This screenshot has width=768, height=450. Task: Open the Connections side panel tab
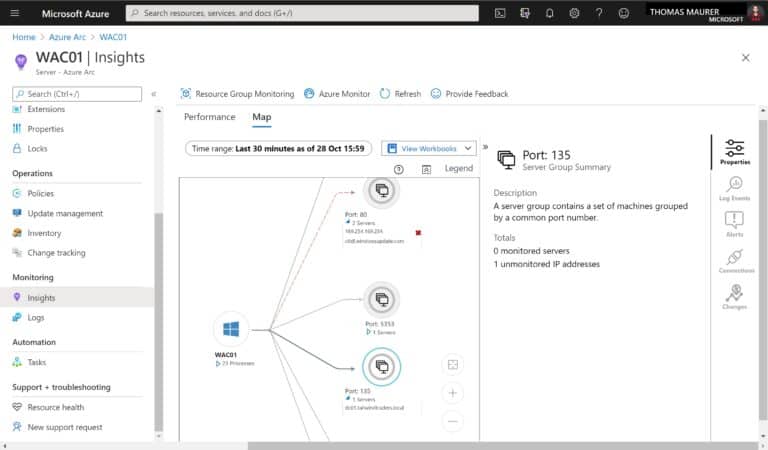736,261
